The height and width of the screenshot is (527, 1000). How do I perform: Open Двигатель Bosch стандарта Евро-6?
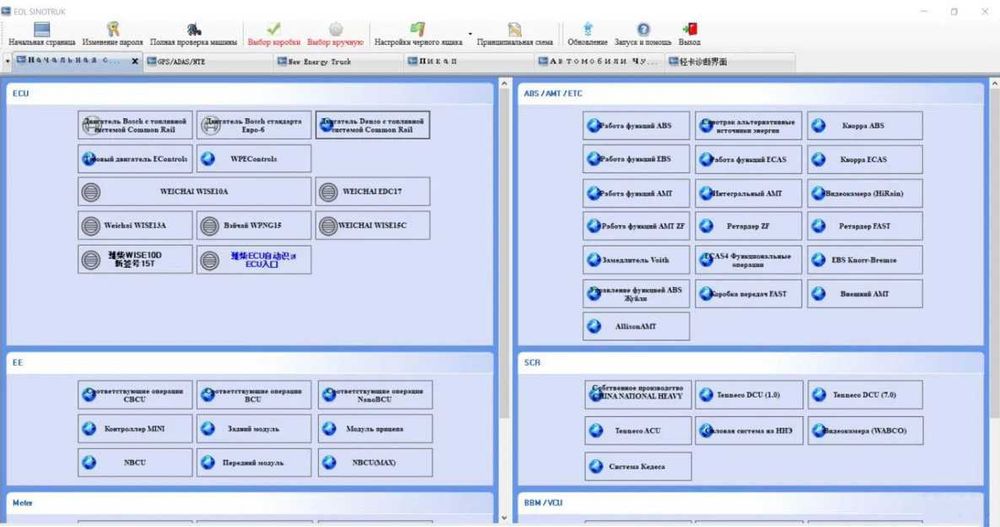click(254, 125)
